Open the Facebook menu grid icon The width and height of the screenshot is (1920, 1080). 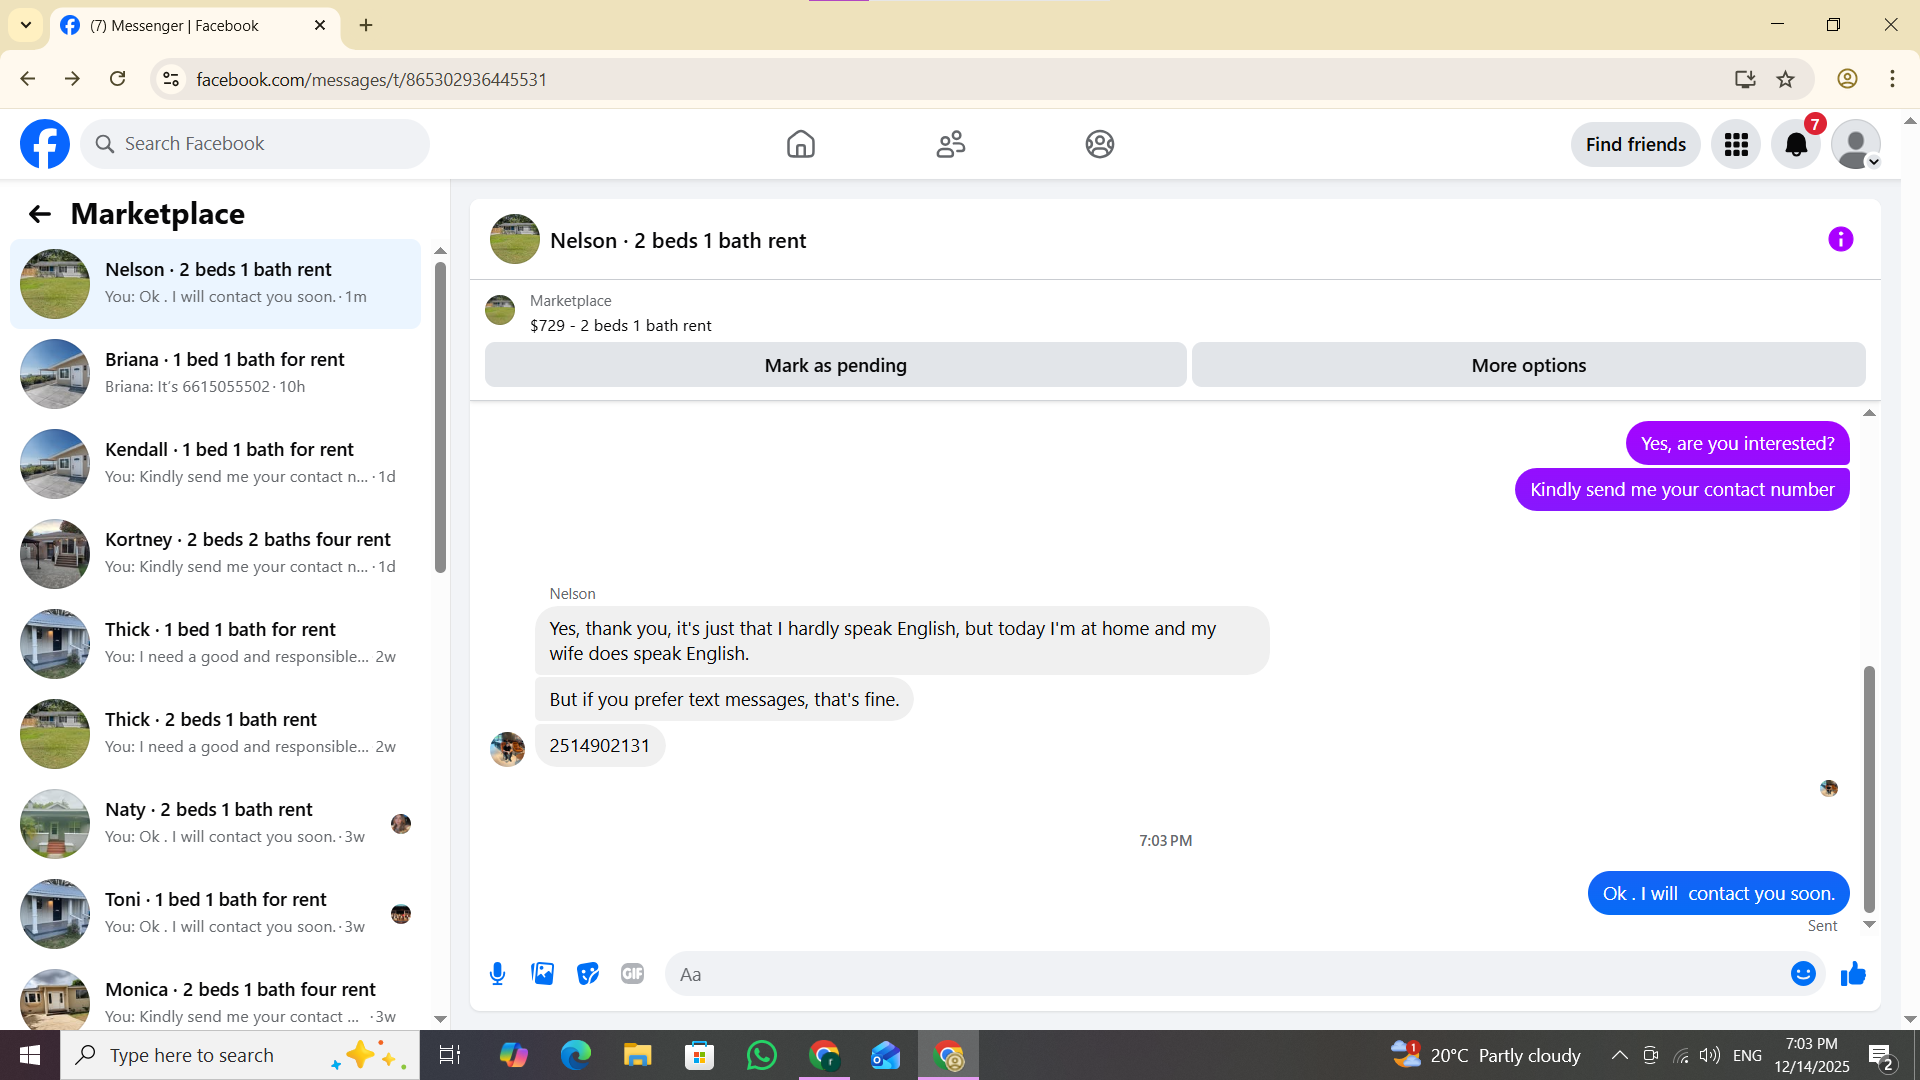click(x=1736, y=145)
